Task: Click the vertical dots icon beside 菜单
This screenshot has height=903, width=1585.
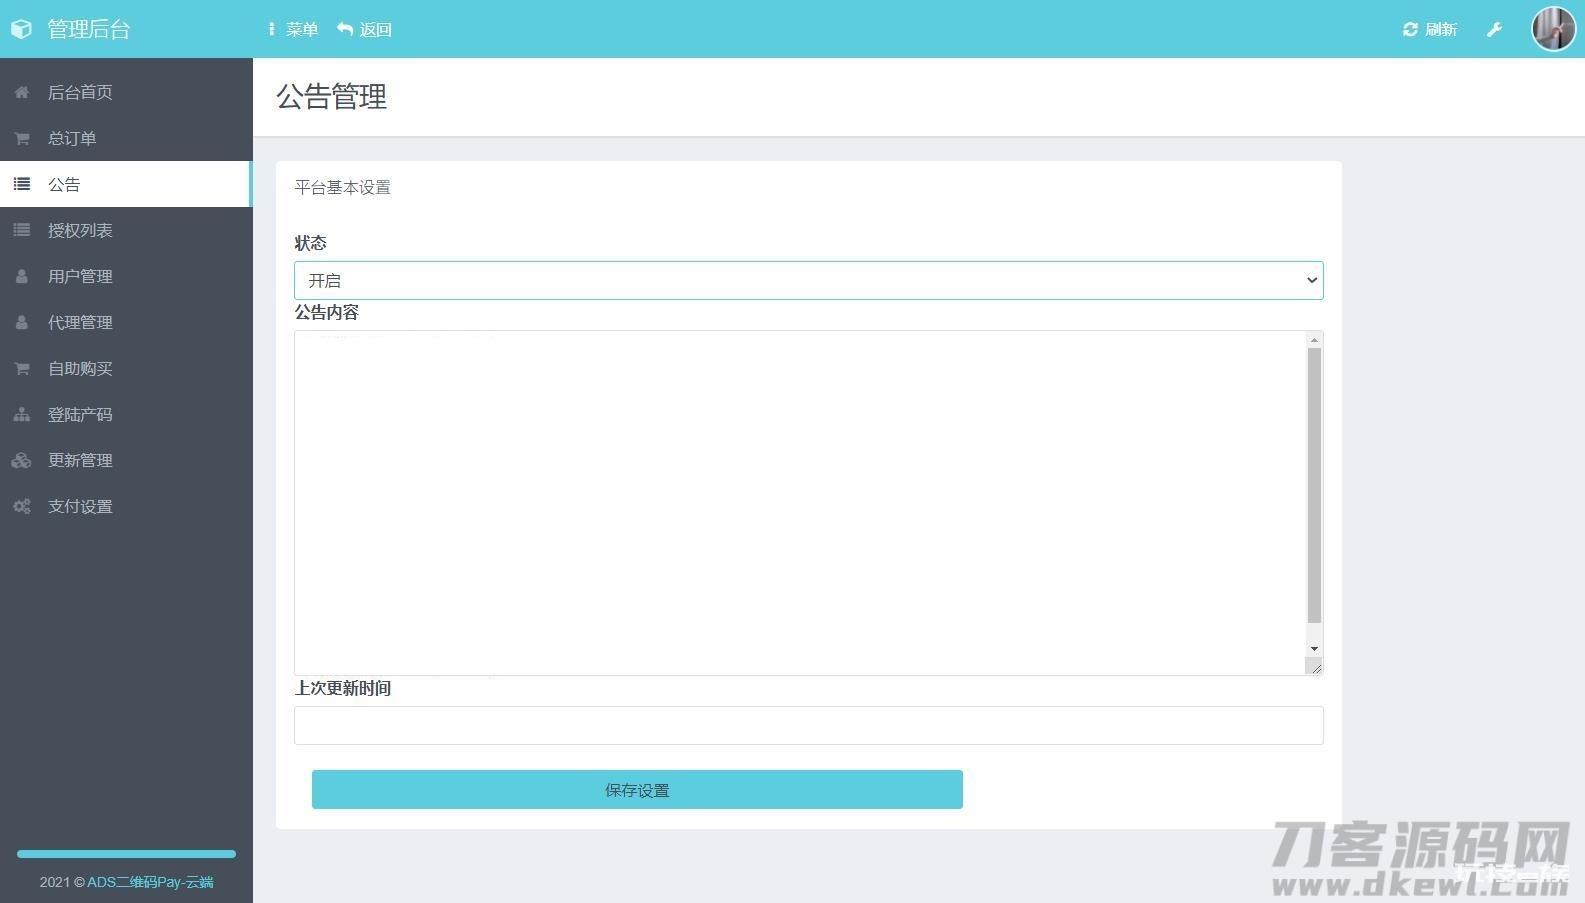Action: pyautogui.click(x=271, y=29)
